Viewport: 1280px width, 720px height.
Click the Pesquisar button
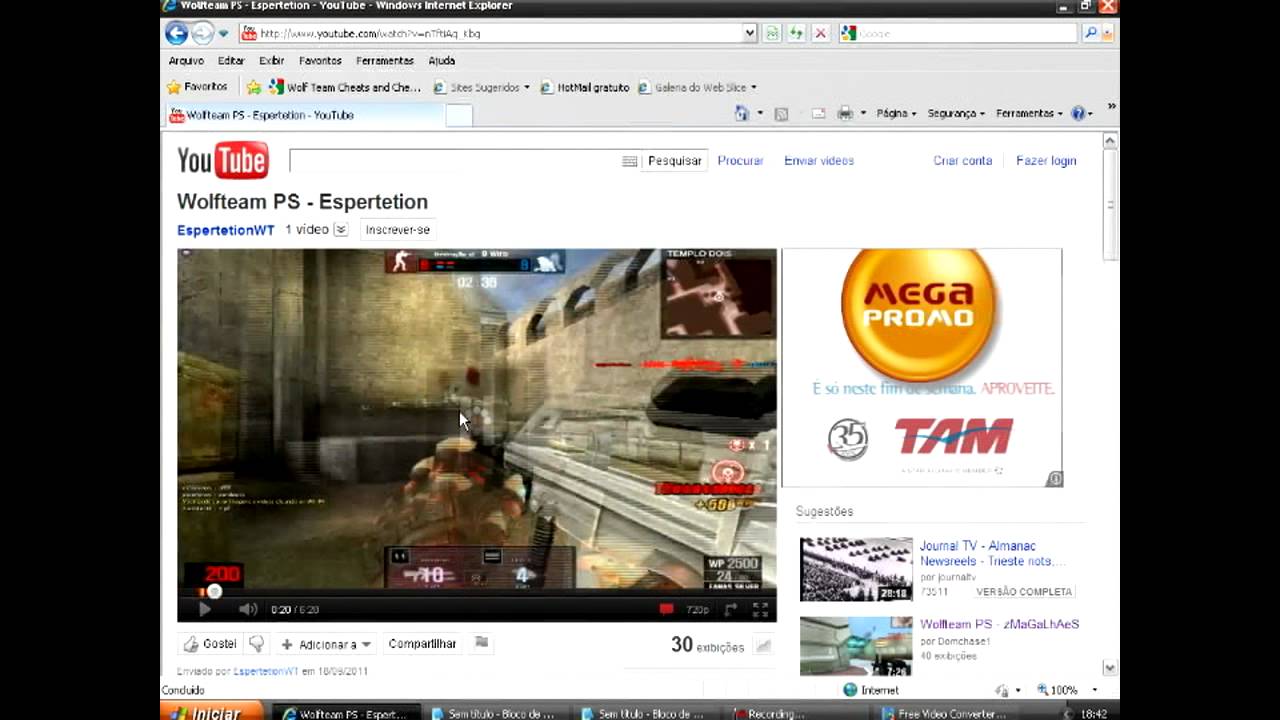674,160
